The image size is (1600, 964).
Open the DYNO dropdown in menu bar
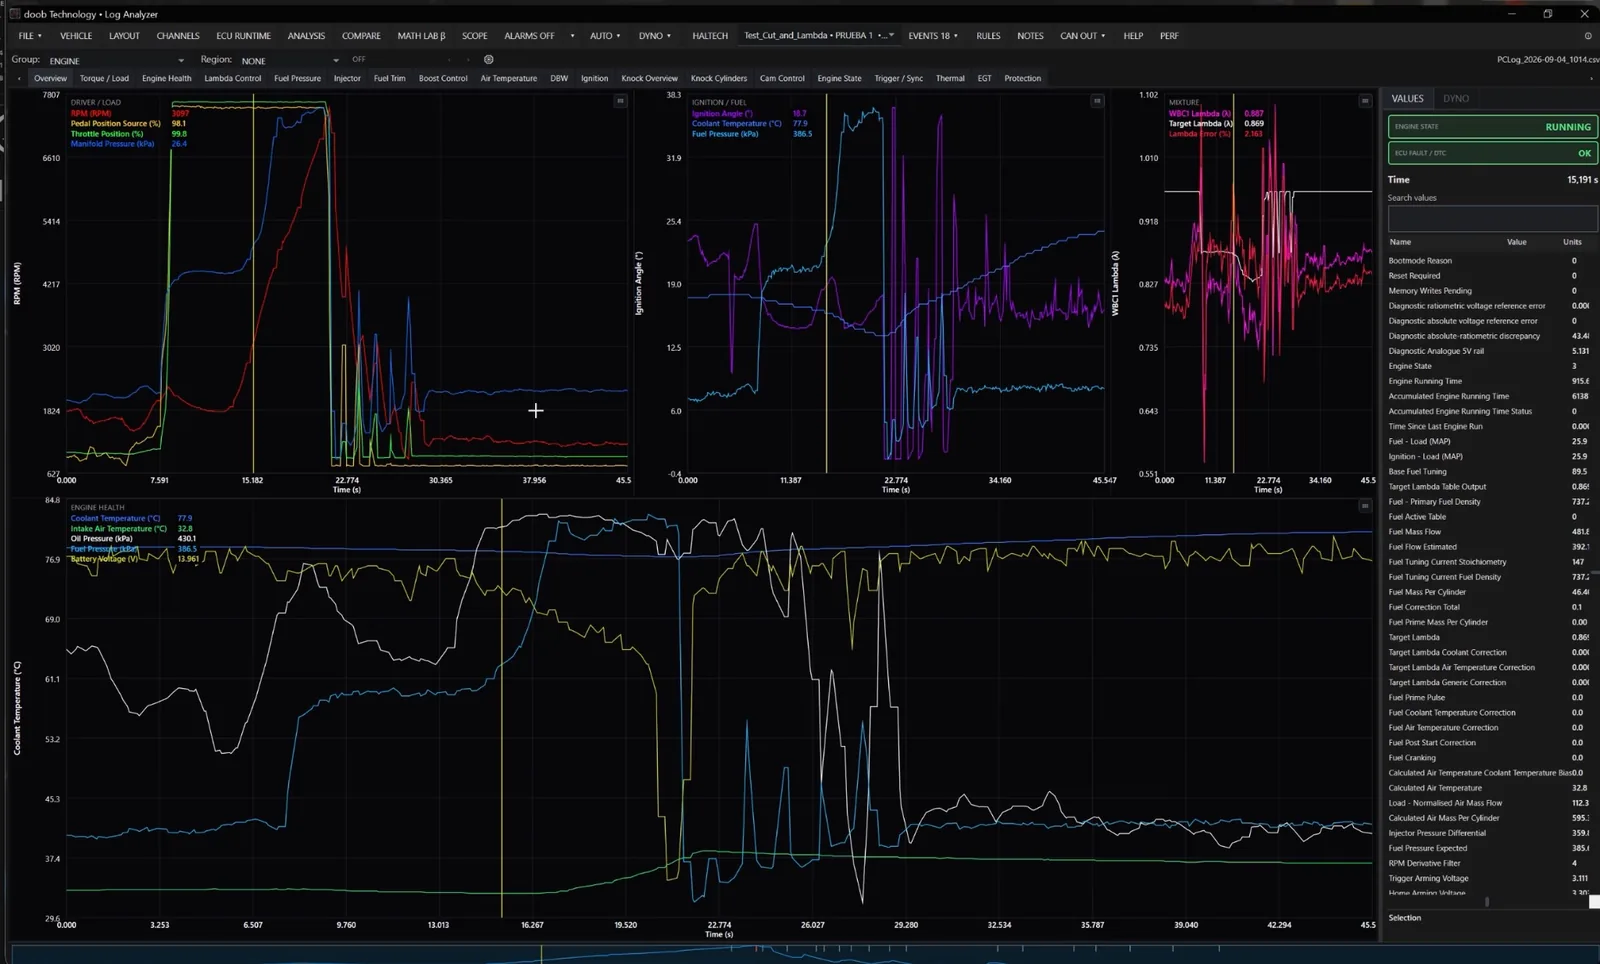point(655,36)
